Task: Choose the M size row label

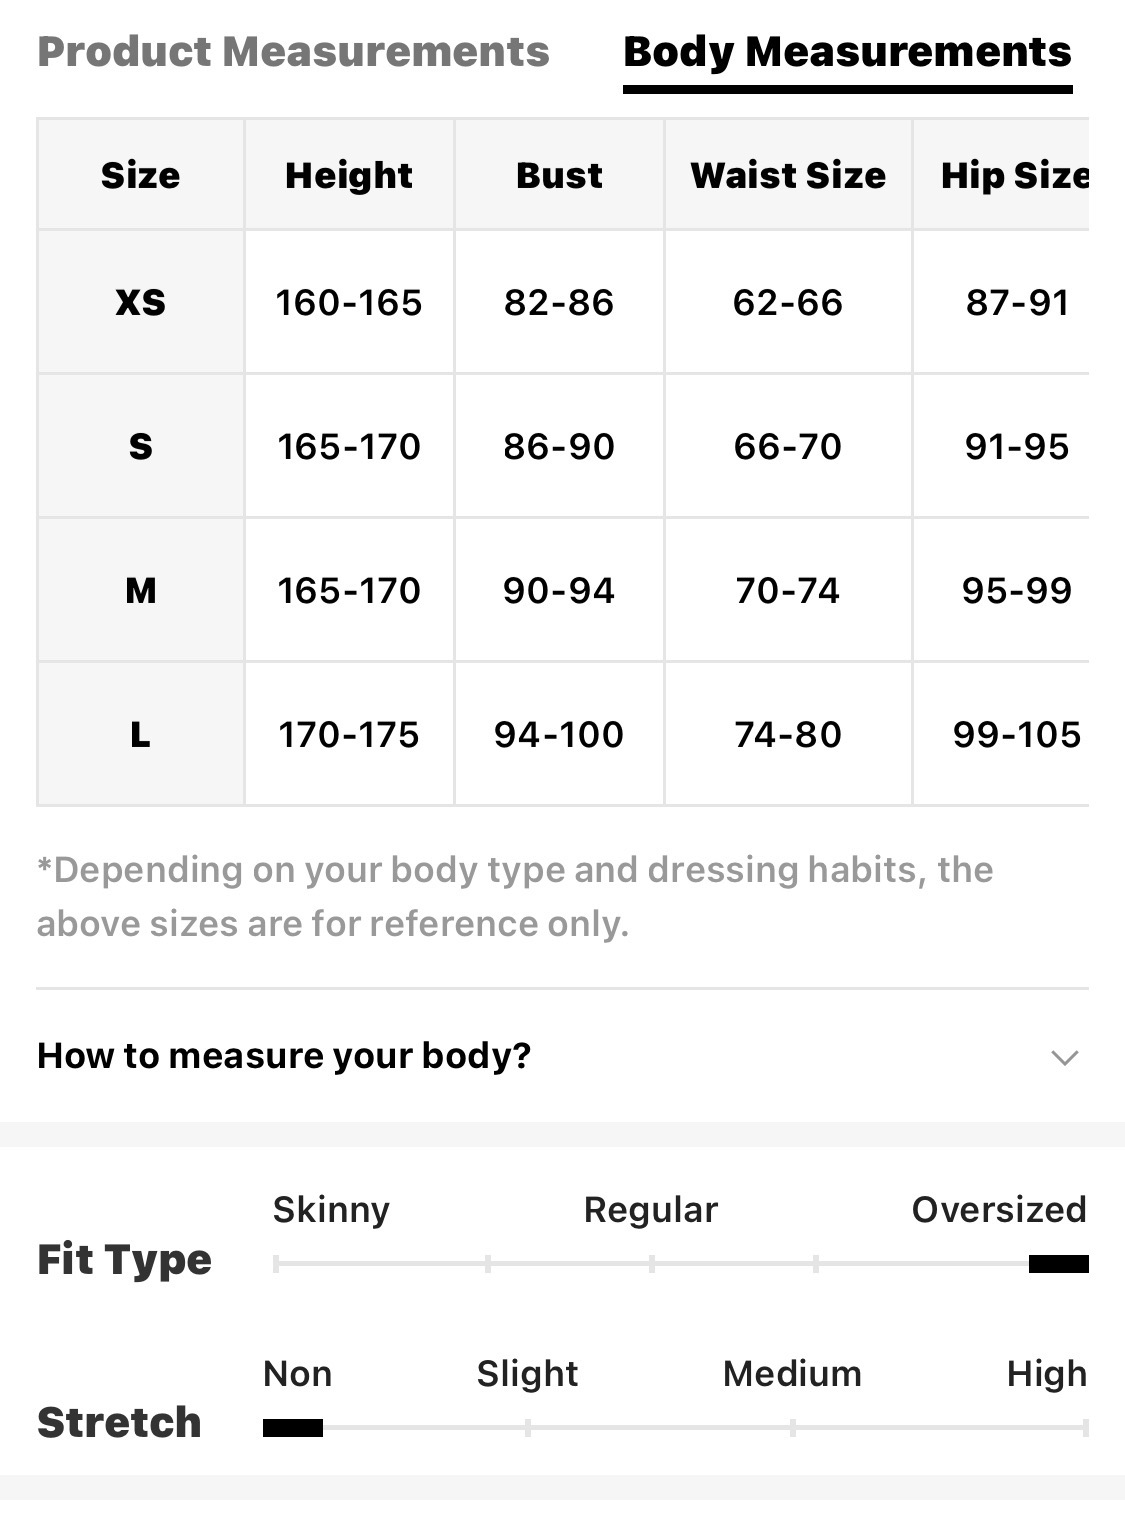Action: tap(140, 590)
